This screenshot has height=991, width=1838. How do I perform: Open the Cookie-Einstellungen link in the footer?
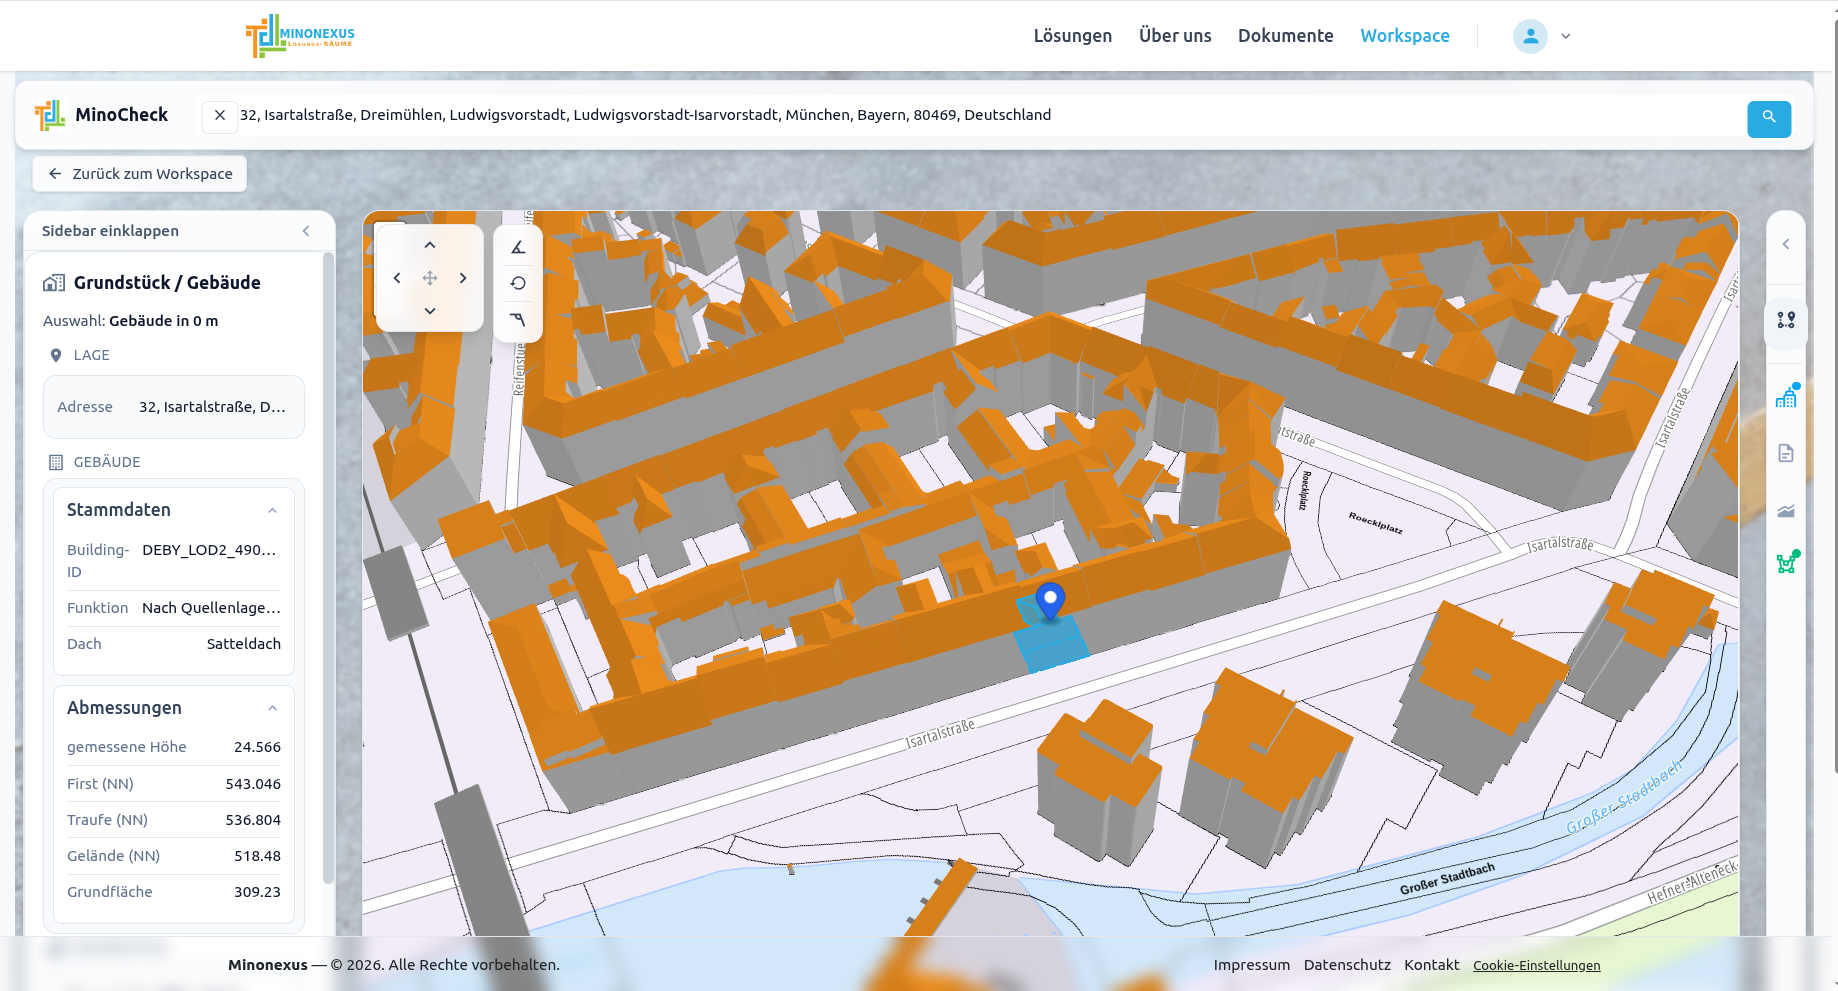click(1536, 964)
